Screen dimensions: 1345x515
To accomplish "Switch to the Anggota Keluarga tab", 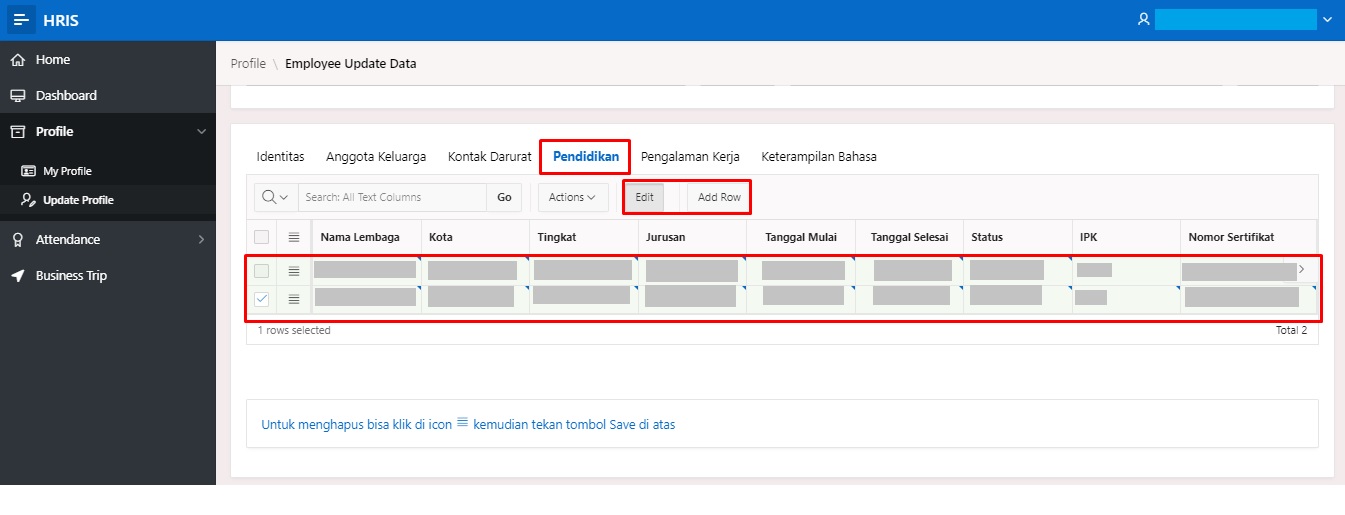I will pos(376,157).
